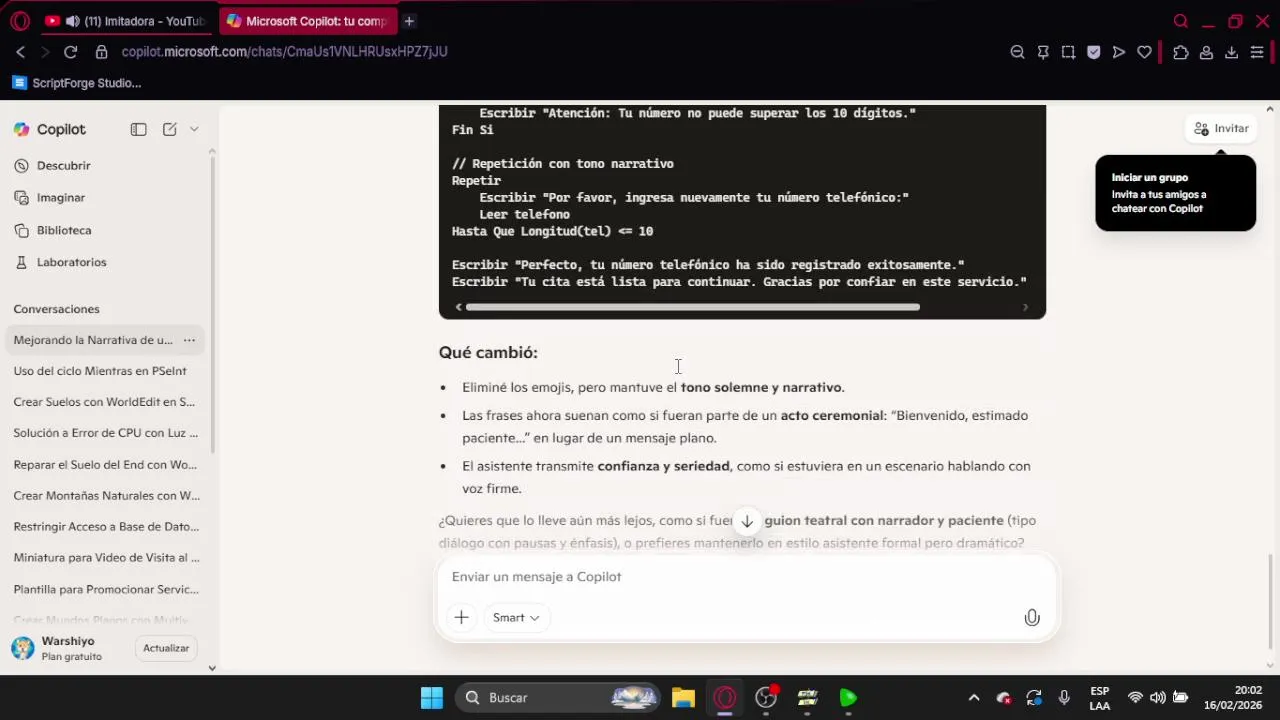Image resolution: width=1280 pixels, height=720 pixels.
Task: Click the zoom out icon in address bar
Action: 1017,52
